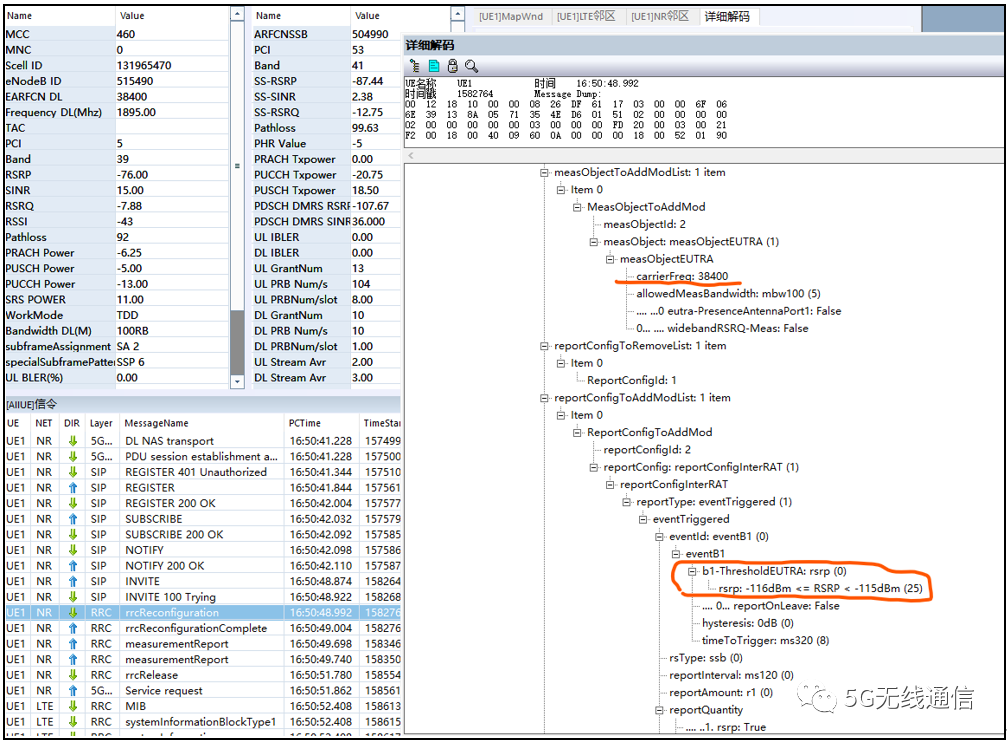Screen dimensions: 1007x742
Task: Click the [AllUE]信令 panel title
Action: pos(31,404)
